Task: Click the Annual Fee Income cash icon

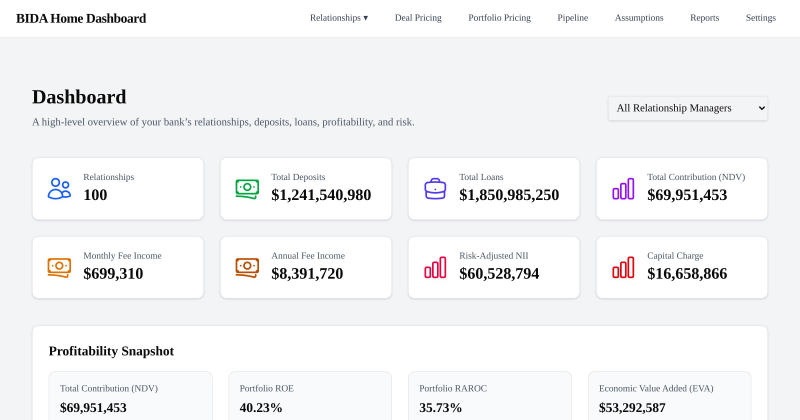Action: [x=247, y=267]
